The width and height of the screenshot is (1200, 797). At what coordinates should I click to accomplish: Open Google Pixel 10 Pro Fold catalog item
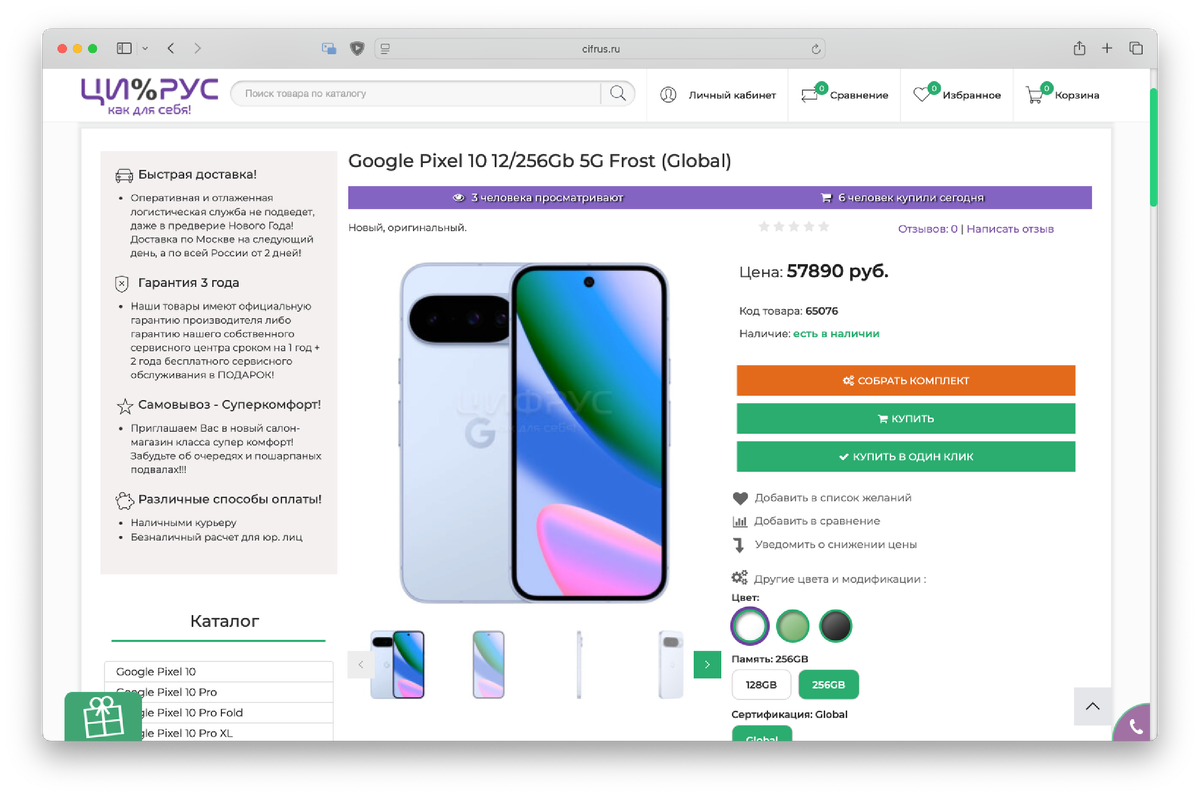(x=219, y=712)
